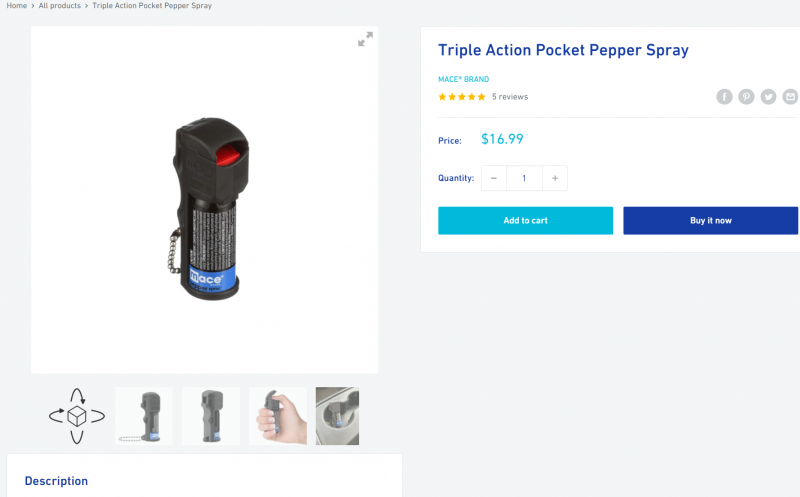The width and height of the screenshot is (800, 497).
Task: Select the cup holder photo thumbnail
Action: click(337, 416)
